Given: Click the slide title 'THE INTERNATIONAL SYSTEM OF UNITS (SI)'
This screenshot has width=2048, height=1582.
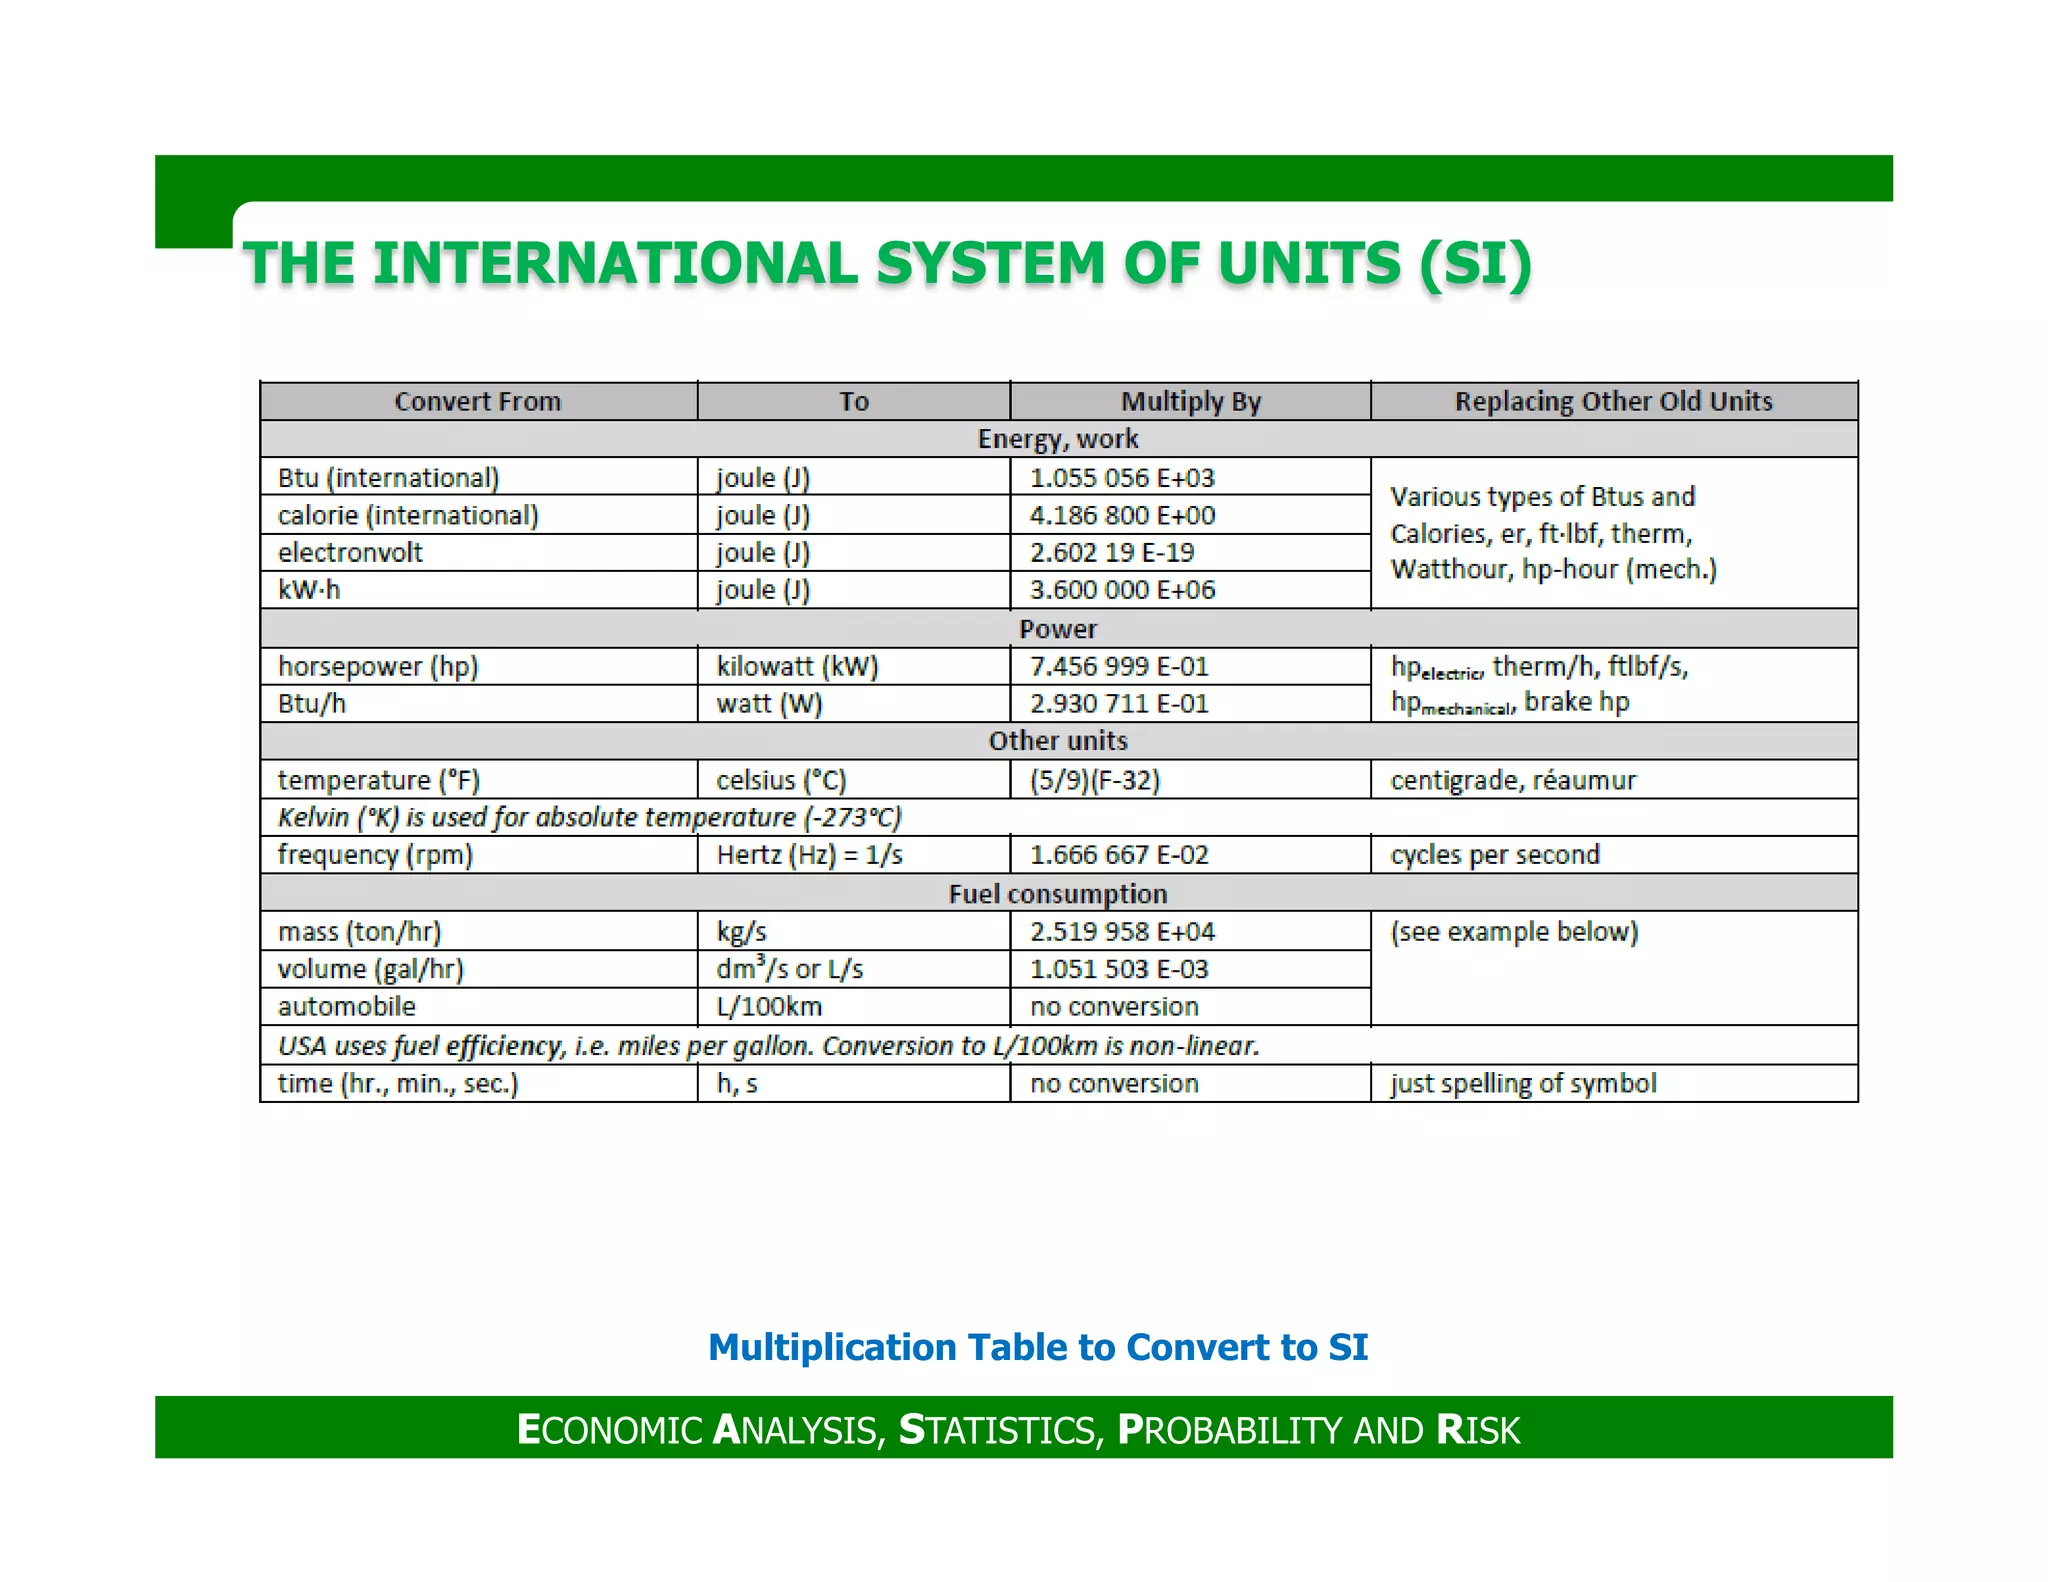Looking at the screenshot, I should click(887, 264).
